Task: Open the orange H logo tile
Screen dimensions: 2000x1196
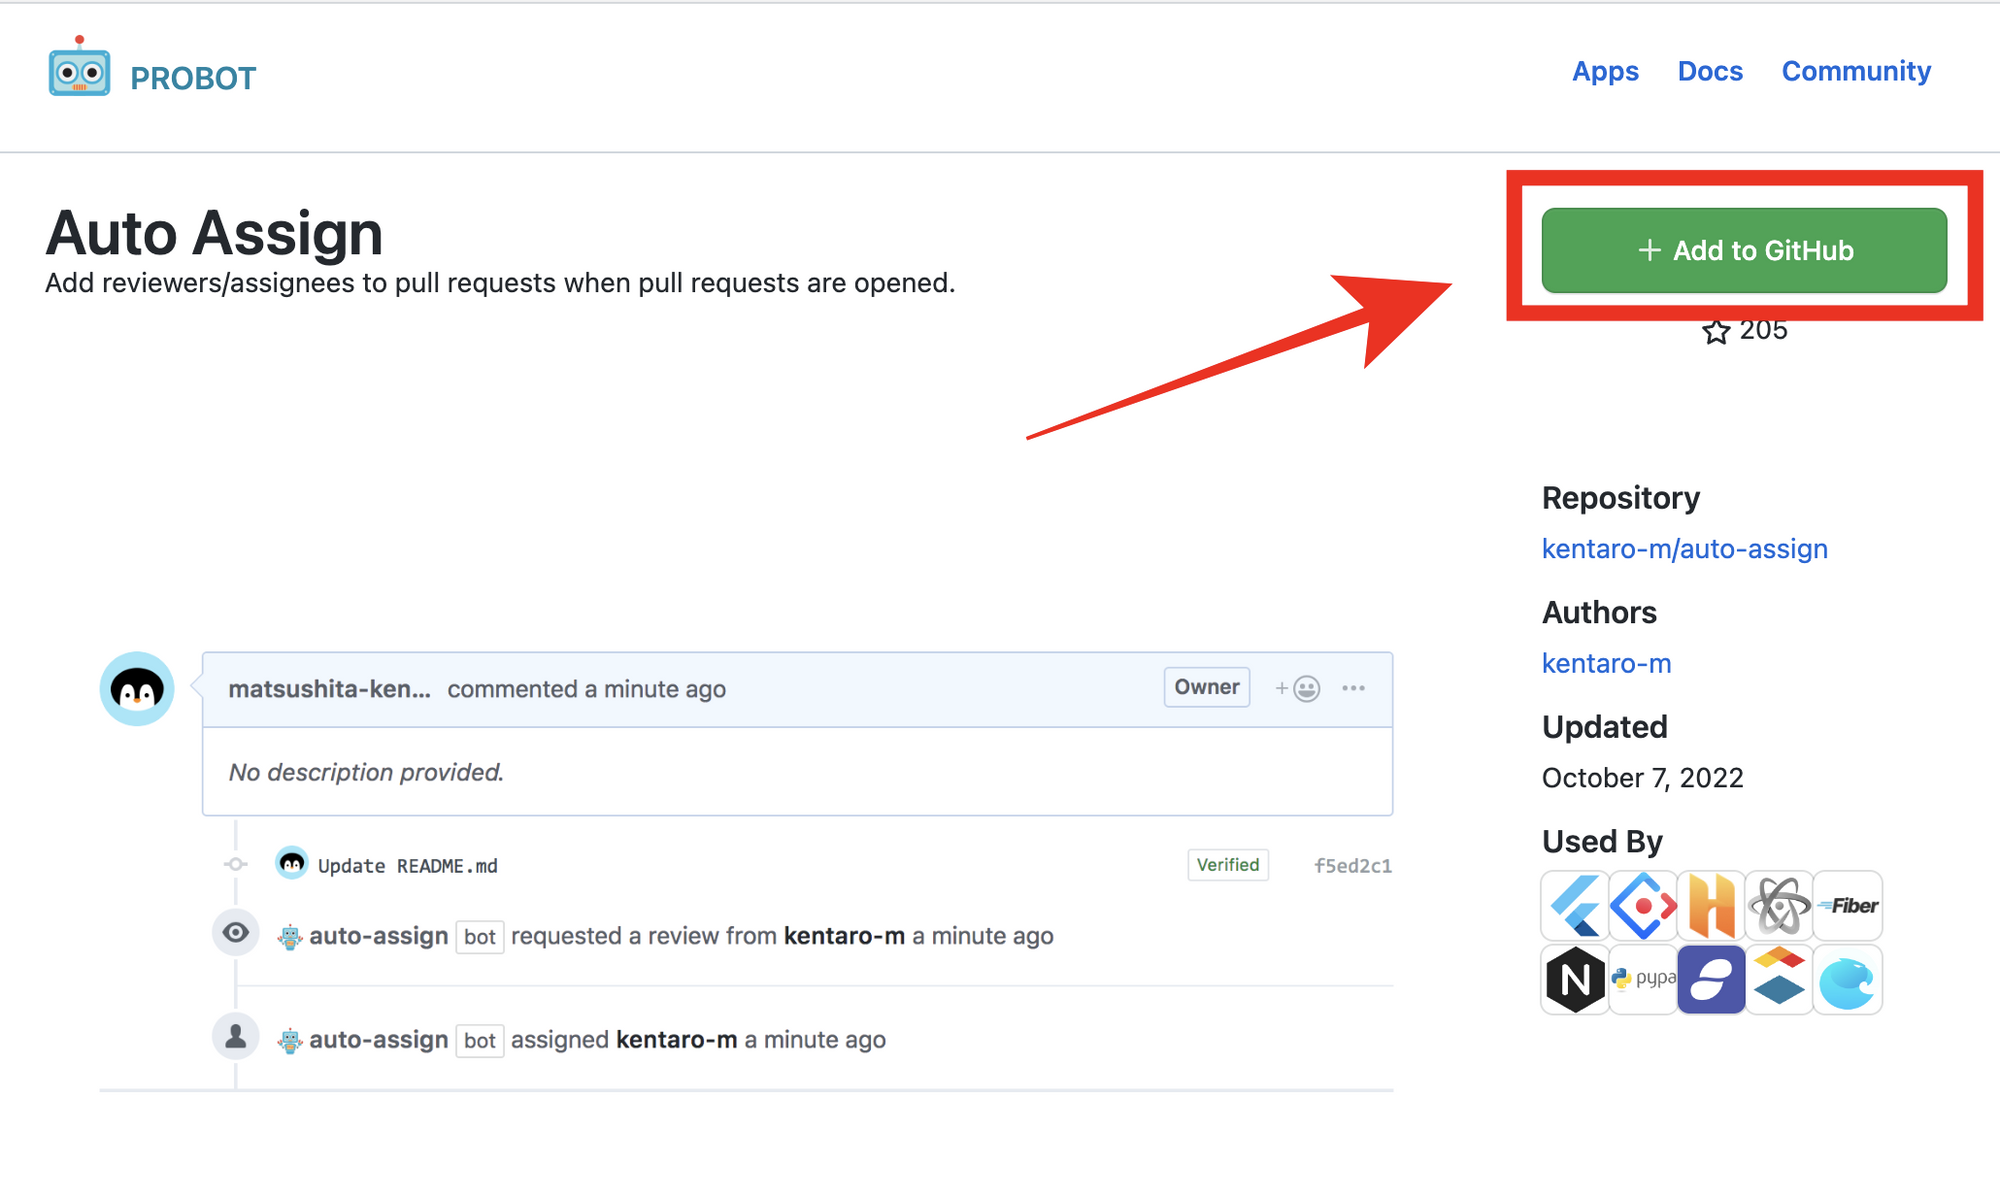Action: click(1711, 906)
